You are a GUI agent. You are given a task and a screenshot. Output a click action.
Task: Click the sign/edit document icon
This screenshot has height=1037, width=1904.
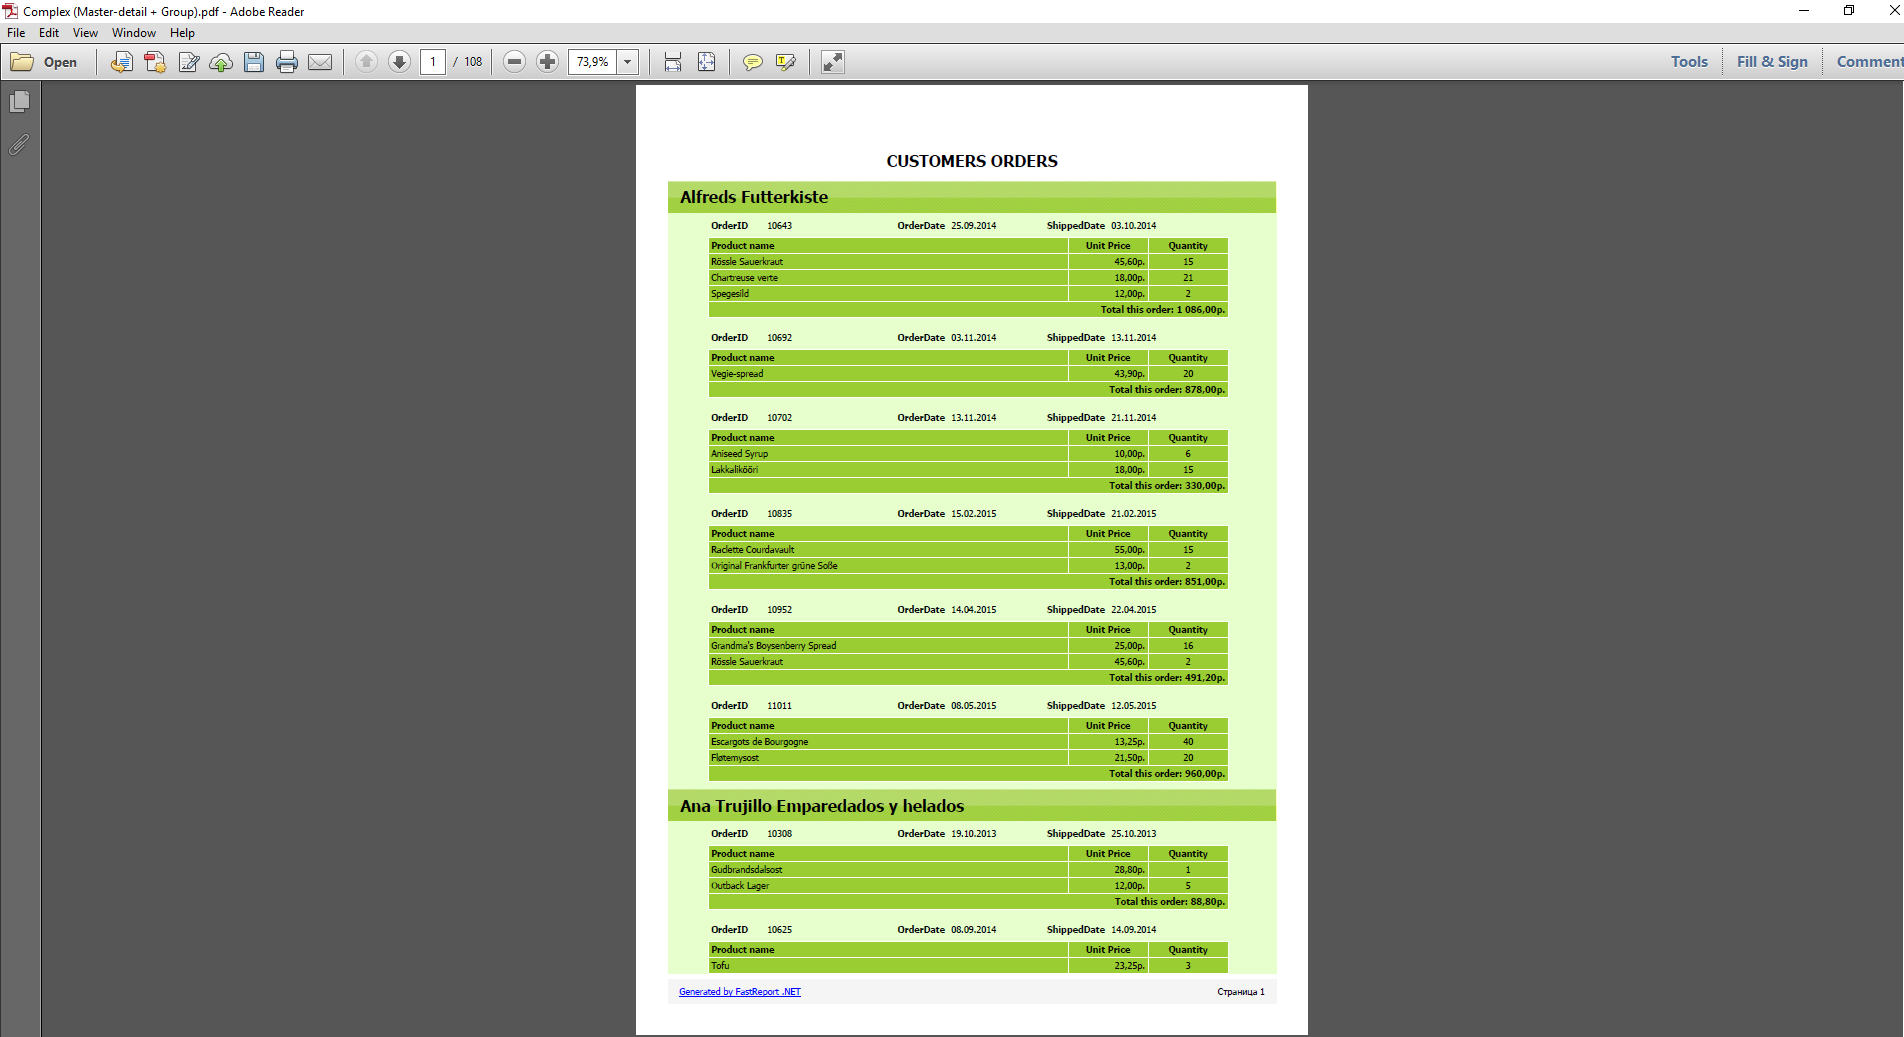188,62
